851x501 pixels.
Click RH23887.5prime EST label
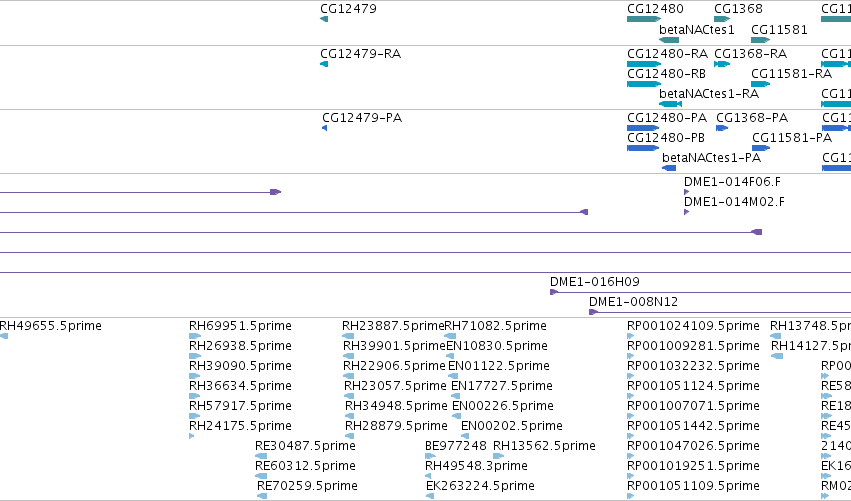click(393, 326)
